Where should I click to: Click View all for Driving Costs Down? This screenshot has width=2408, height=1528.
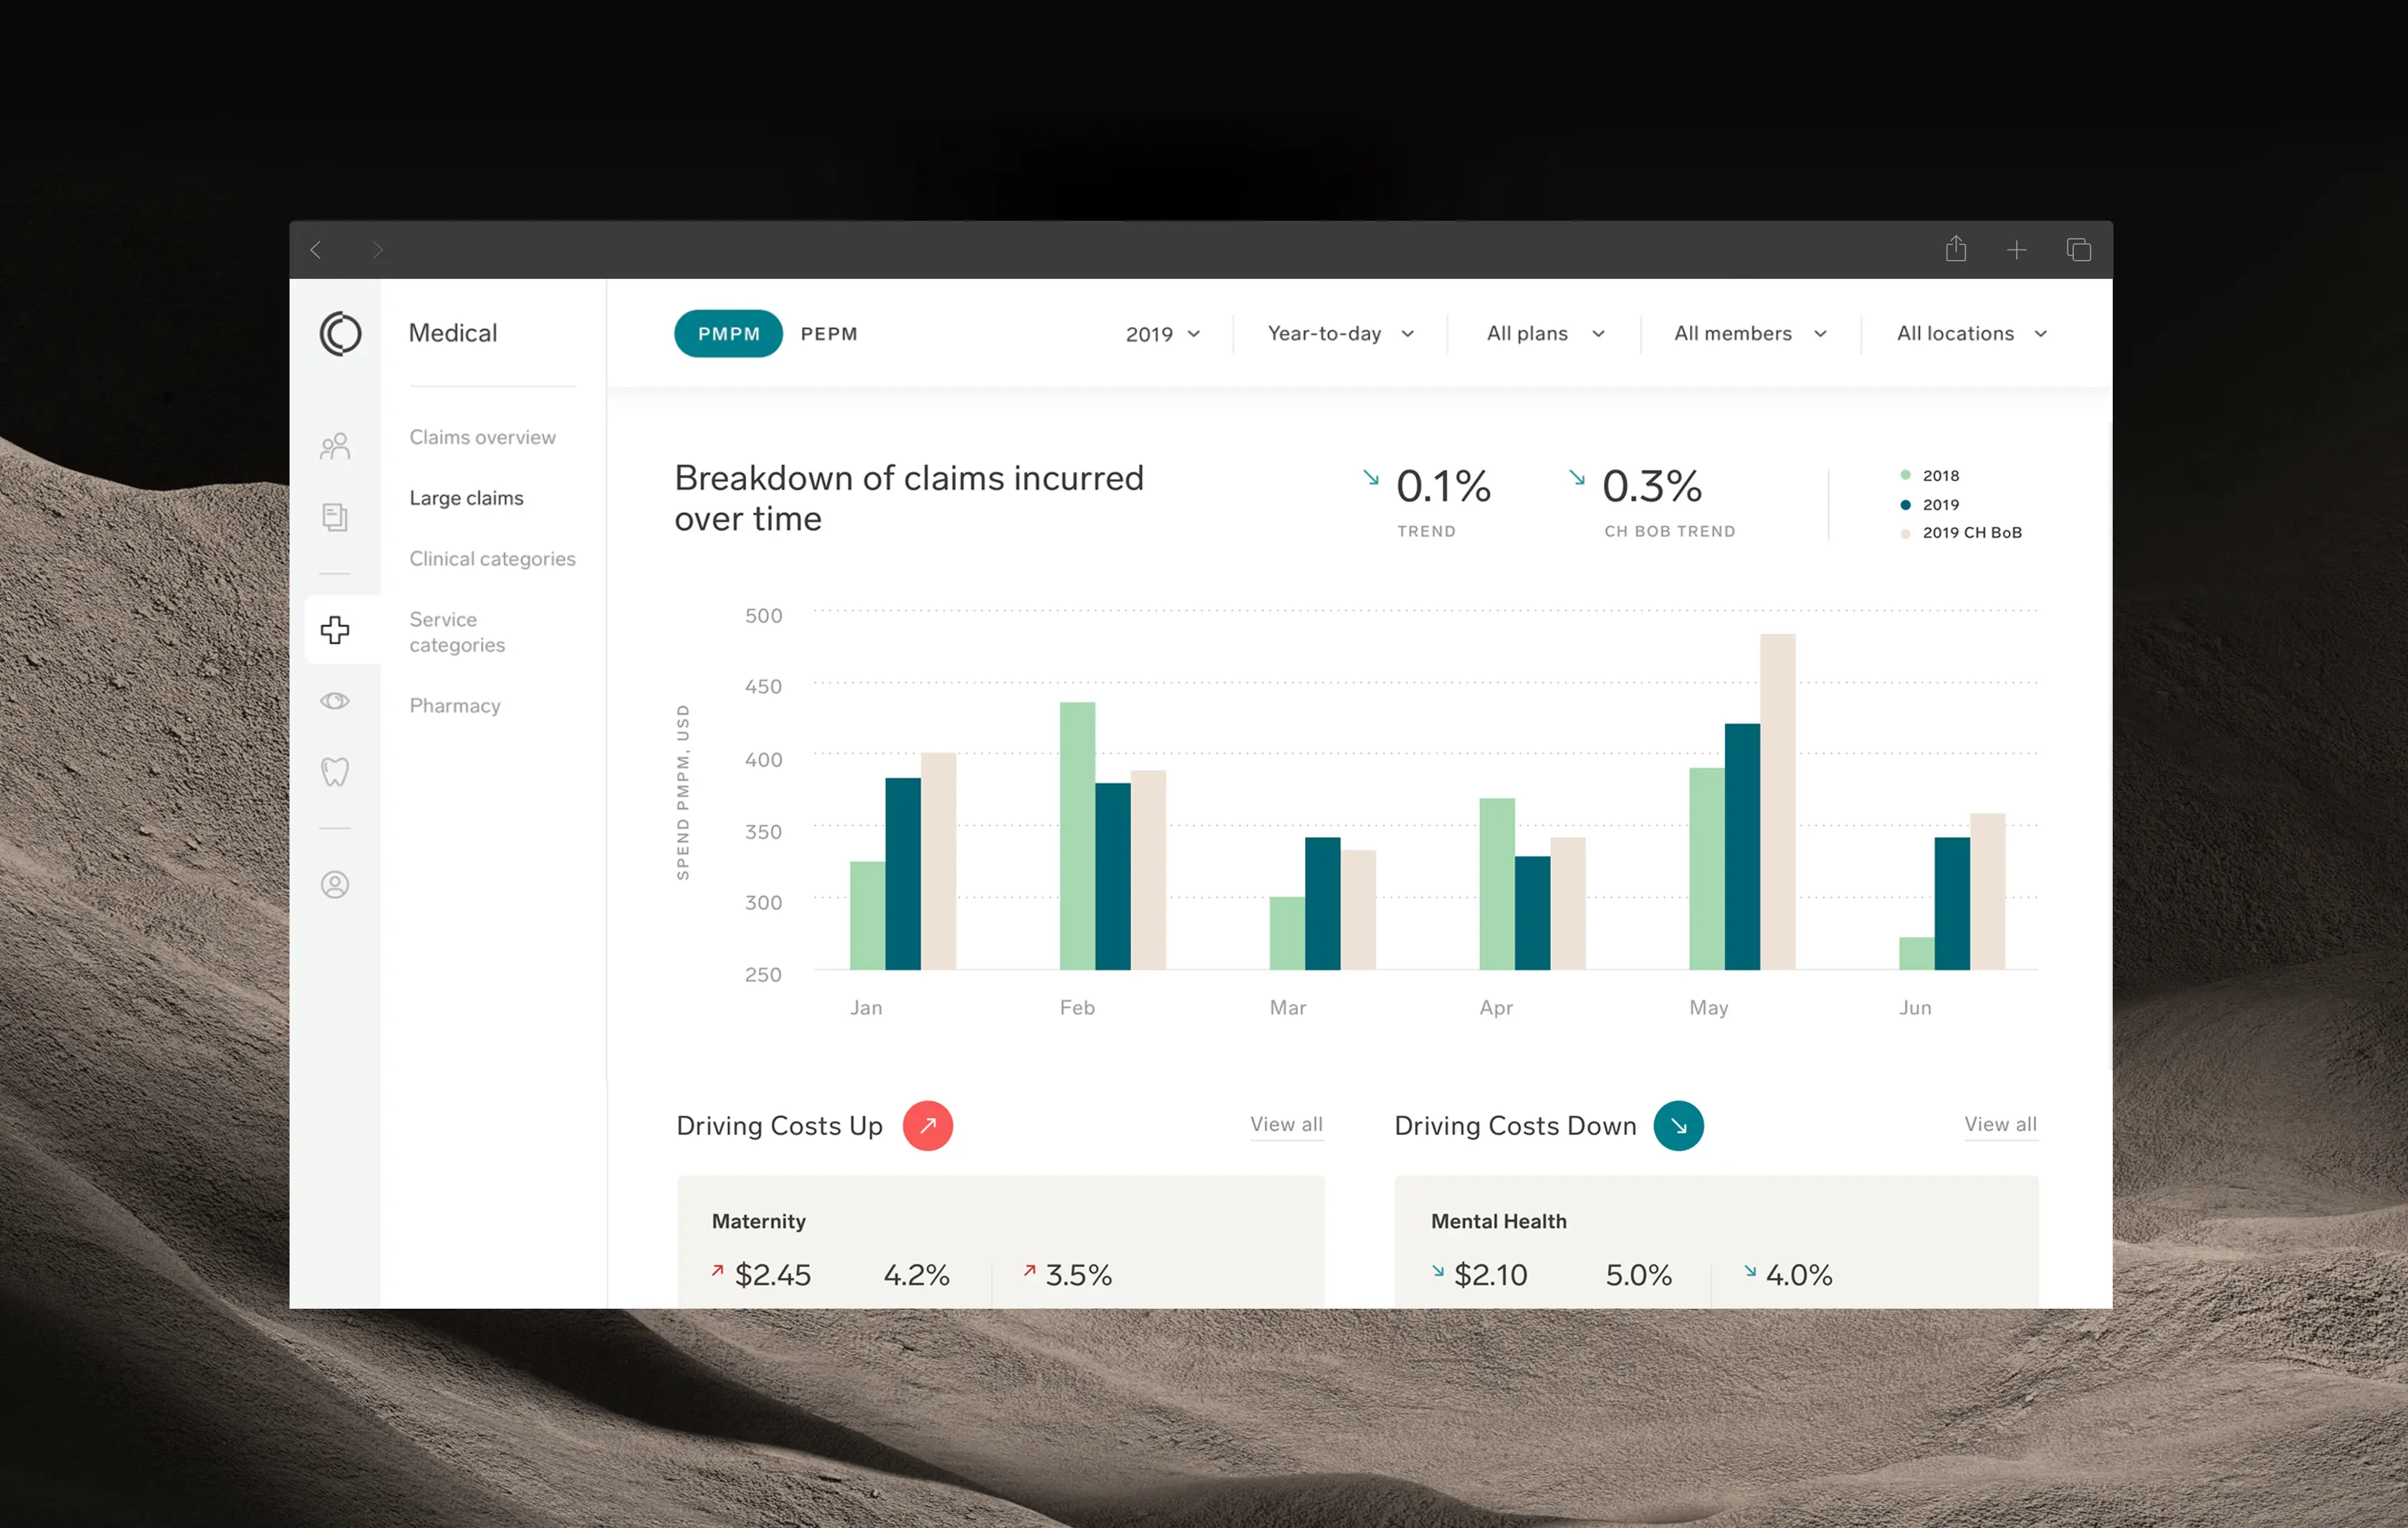point(2000,1124)
